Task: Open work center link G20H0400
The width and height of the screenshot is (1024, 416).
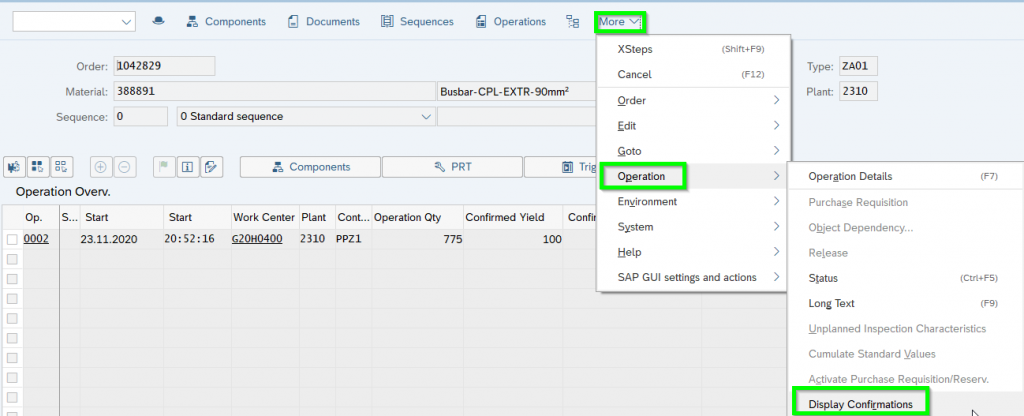Action: 257,240
